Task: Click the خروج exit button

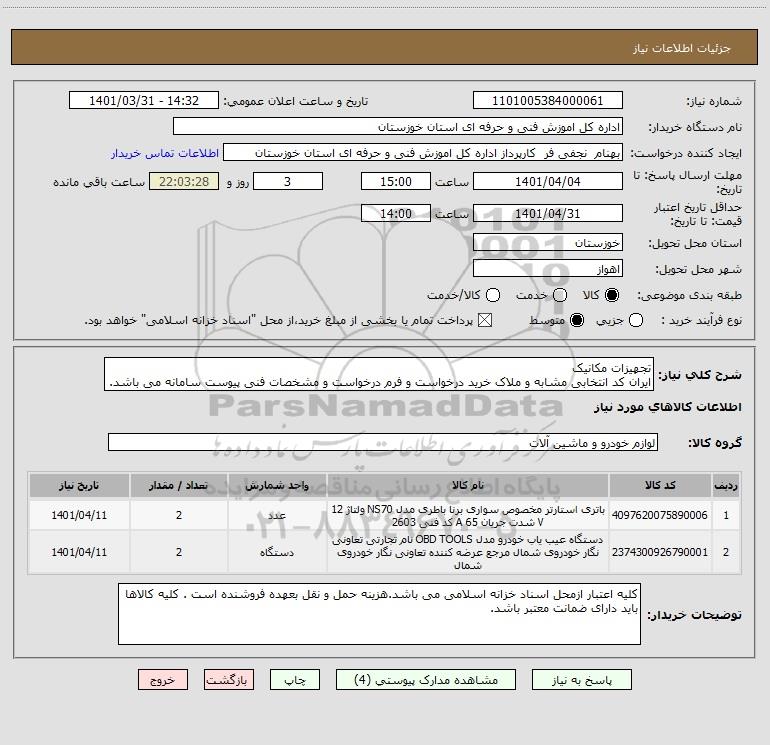Action: pyautogui.click(x=163, y=680)
